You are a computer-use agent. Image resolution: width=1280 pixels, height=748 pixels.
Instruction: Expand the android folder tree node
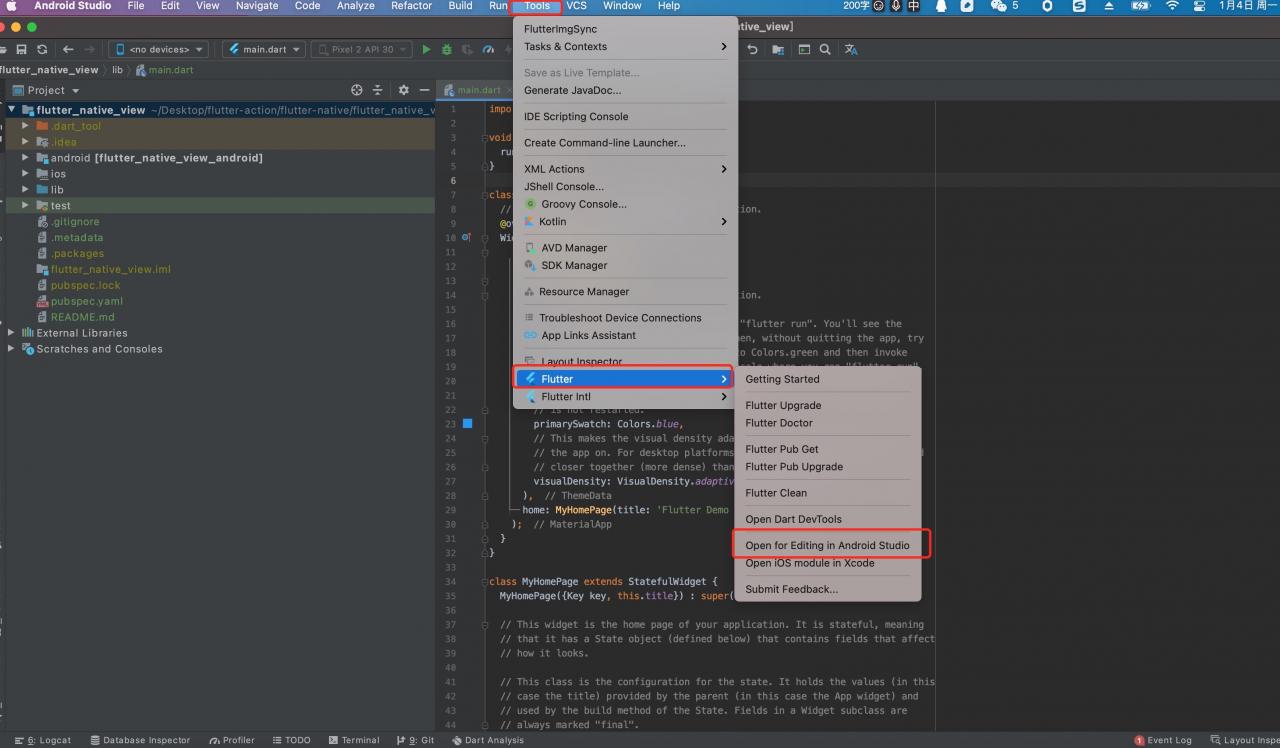tap(25, 158)
